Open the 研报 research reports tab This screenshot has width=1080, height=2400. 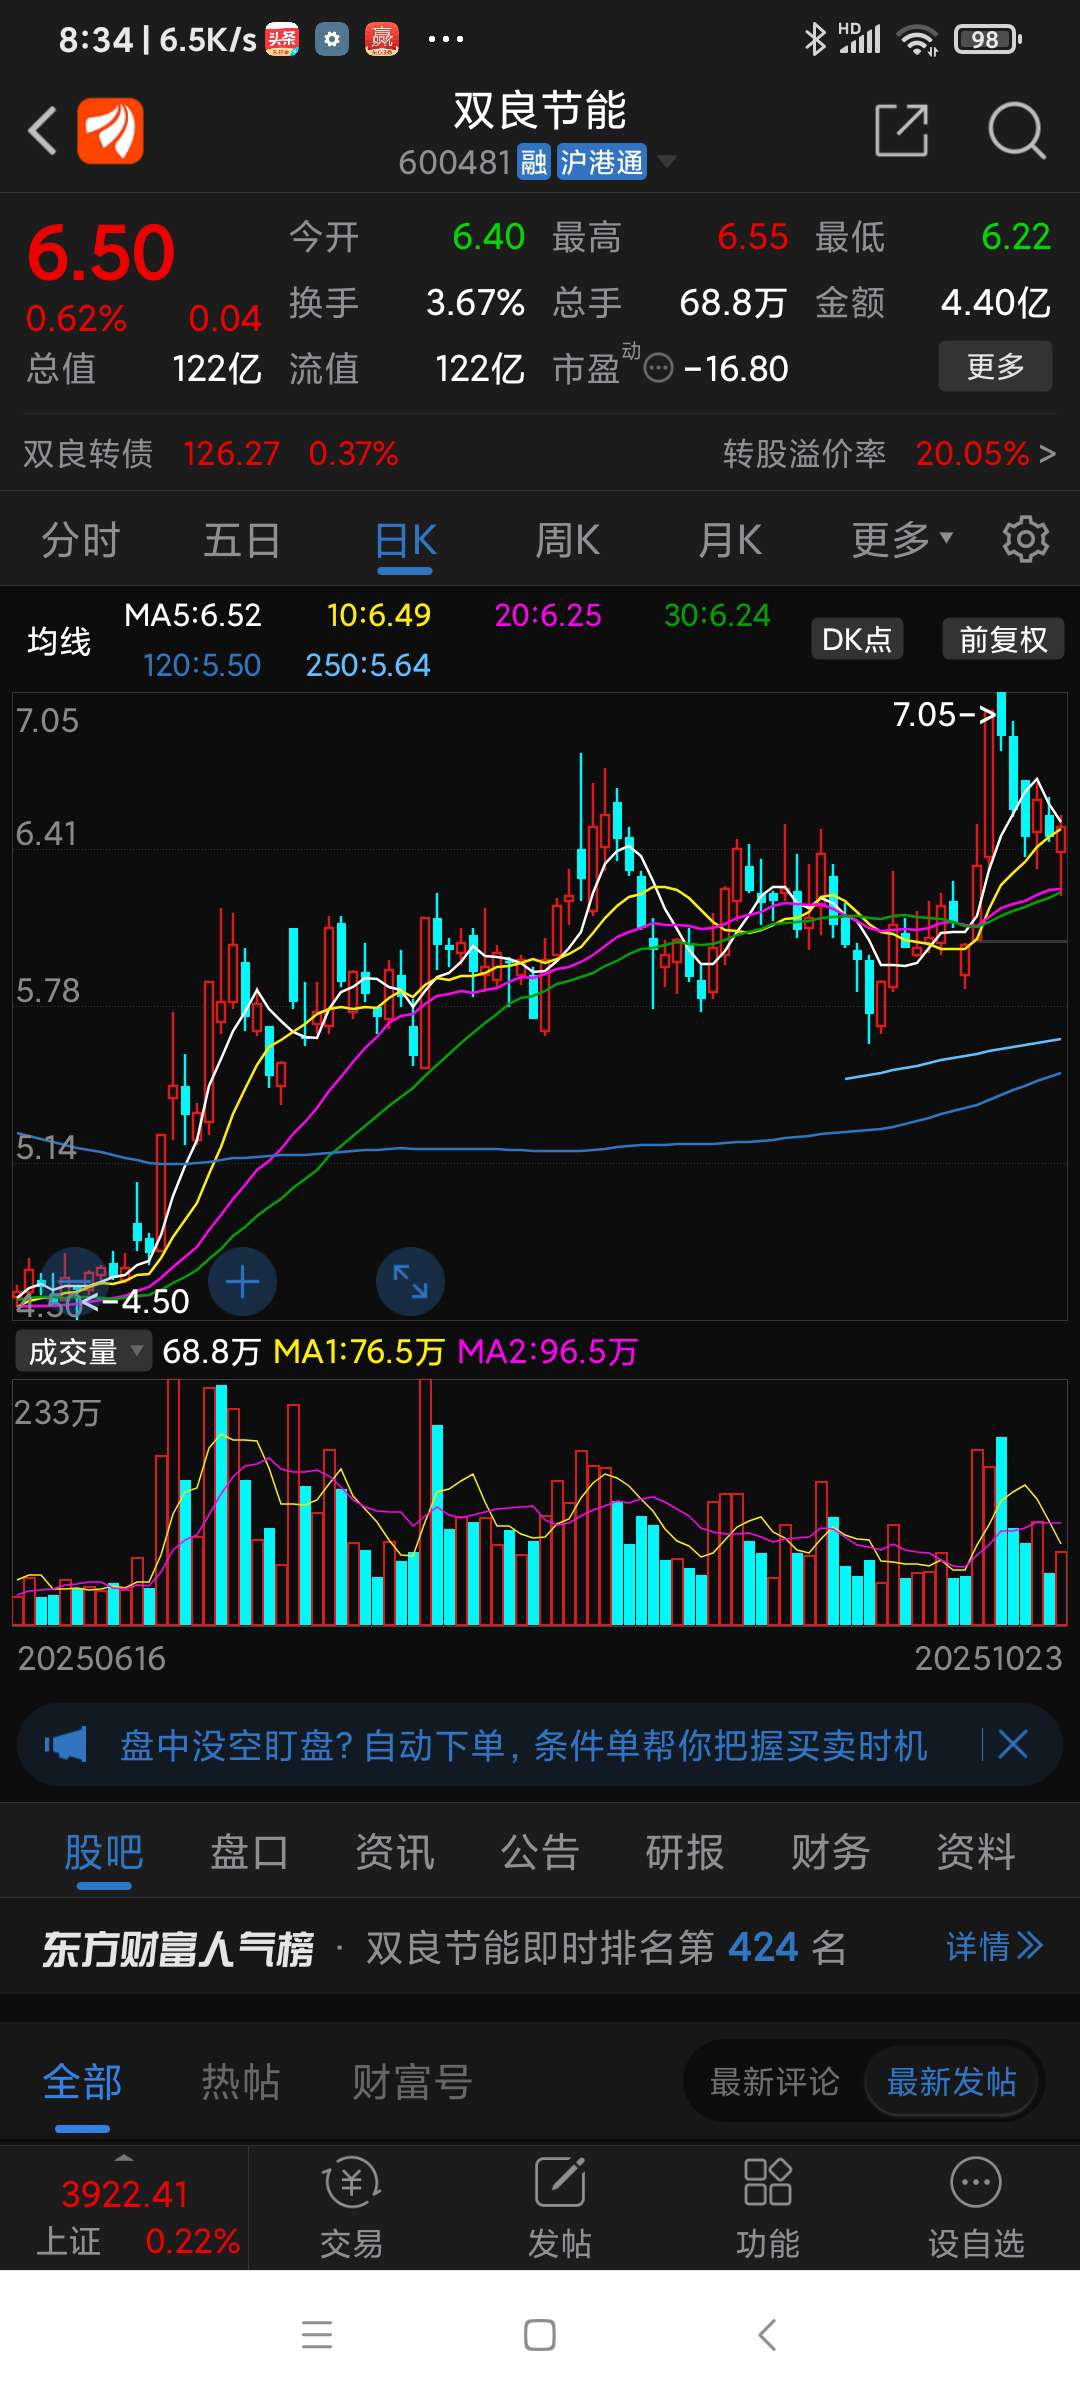[x=685, y=1852]
